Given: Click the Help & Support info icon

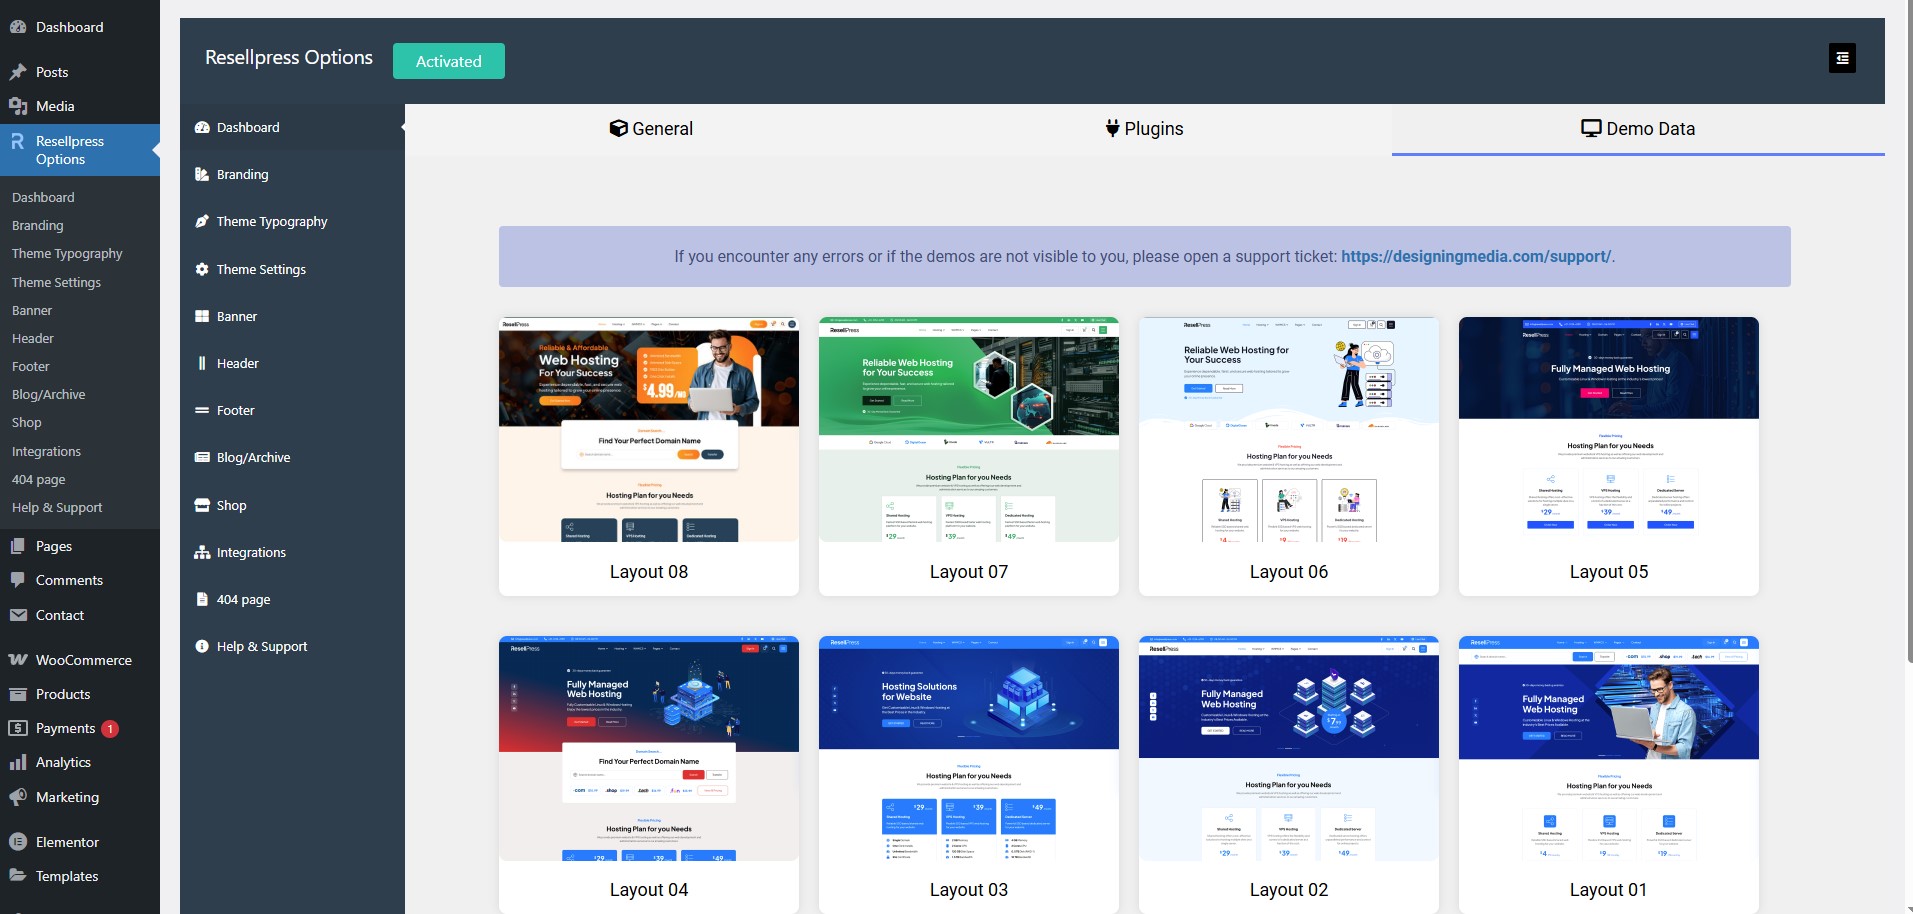Looking at the screenshot, I should click(203, 646).
